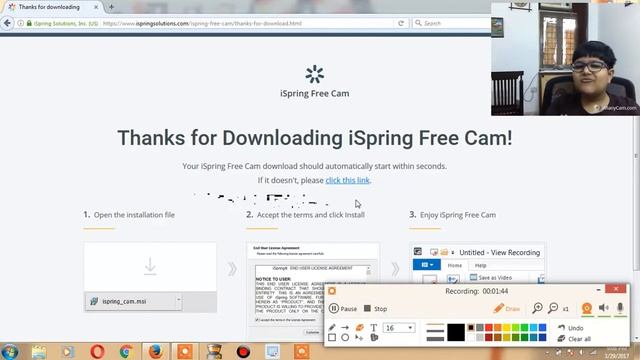
Task: Open a new browser tab
Action: click(x=111, y=7)
